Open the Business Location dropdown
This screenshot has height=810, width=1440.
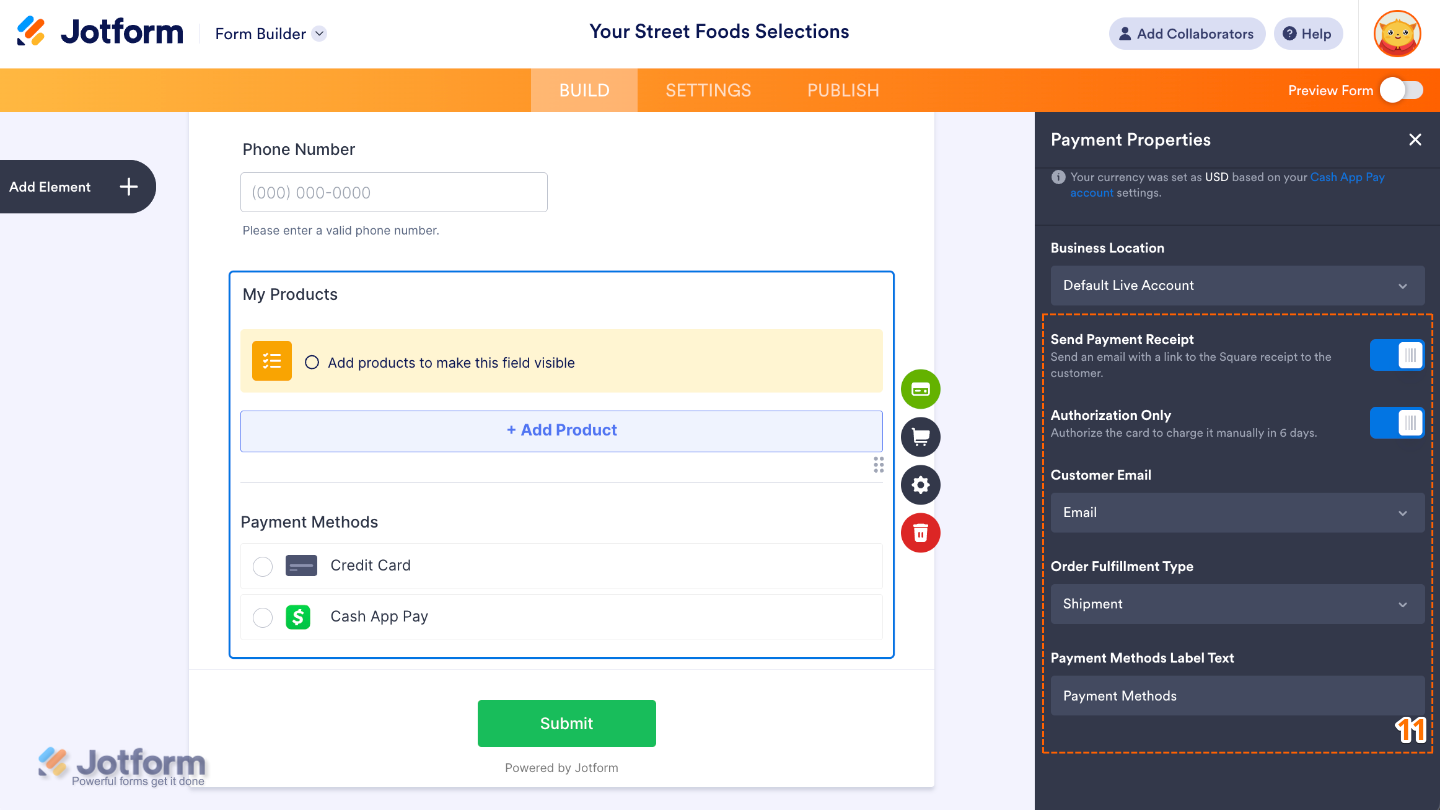[x=1237, y=286]
